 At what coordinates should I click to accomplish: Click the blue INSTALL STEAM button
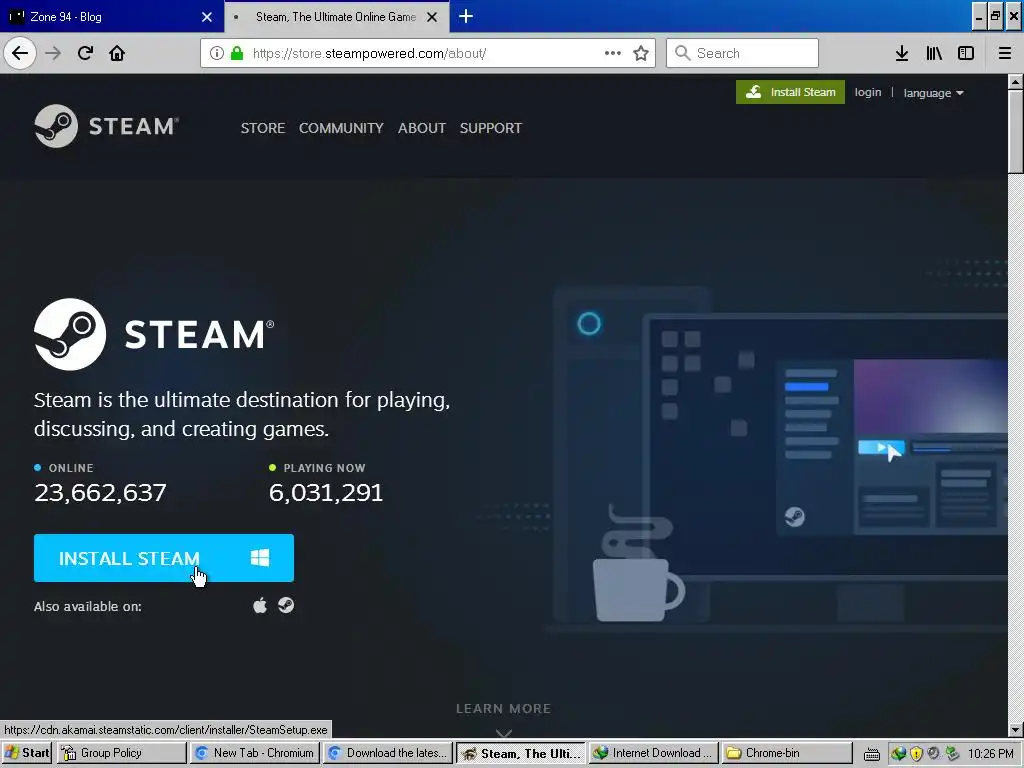164,558
